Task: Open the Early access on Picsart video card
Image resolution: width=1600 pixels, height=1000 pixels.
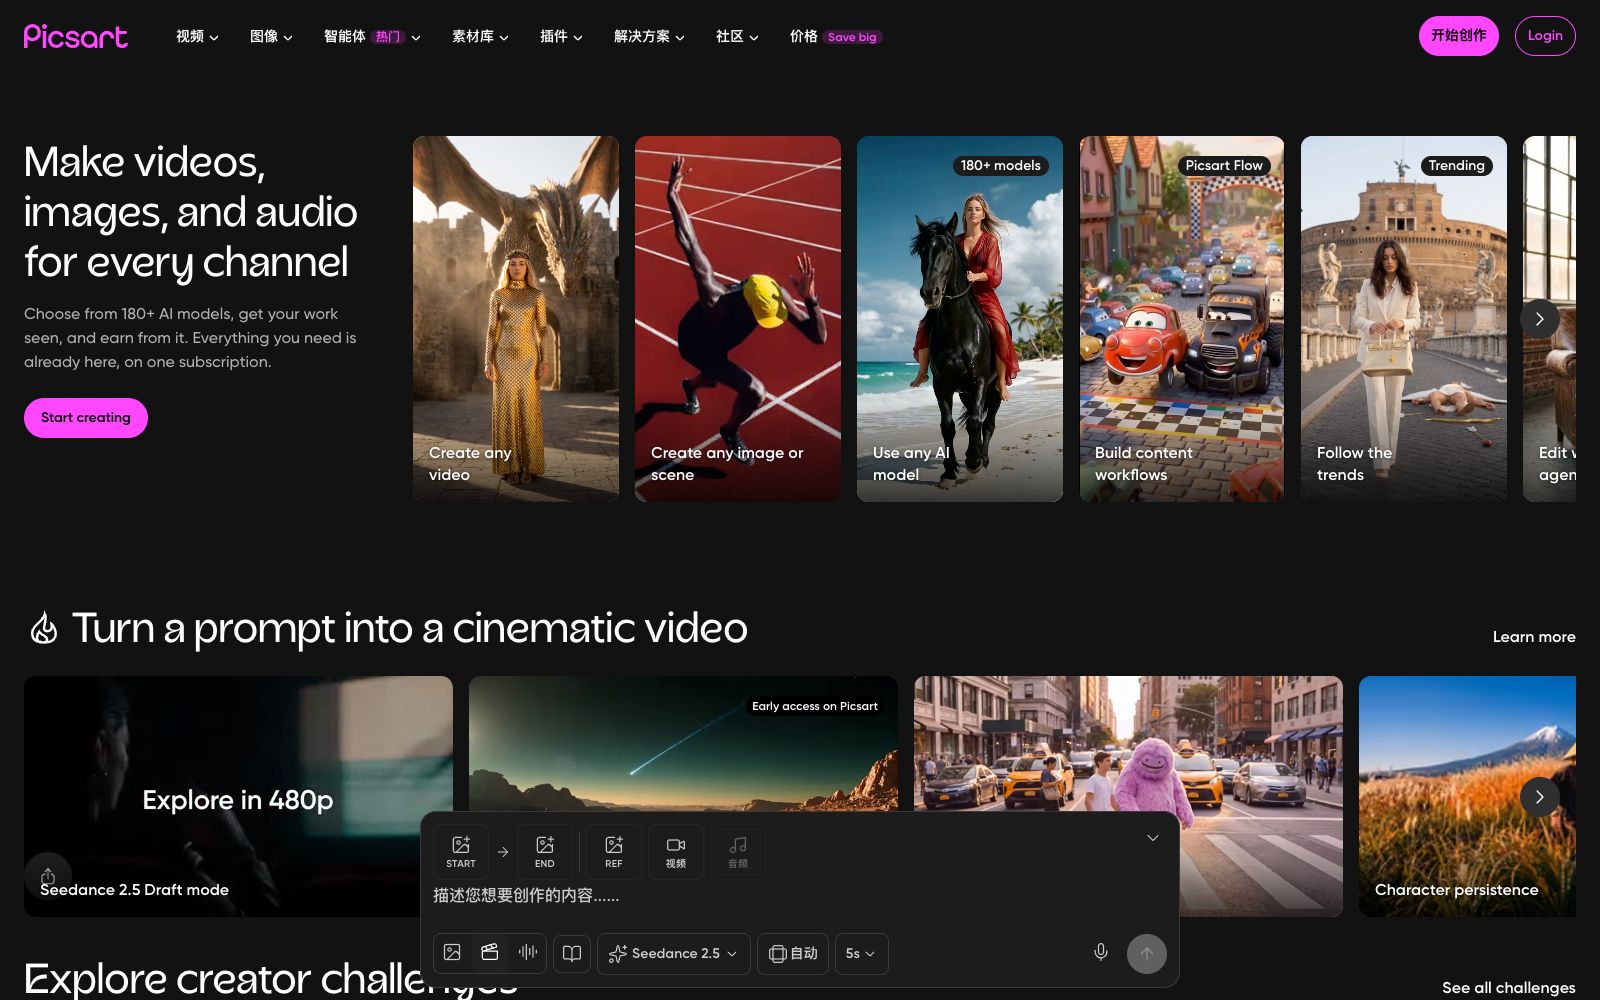Action: 683,743
